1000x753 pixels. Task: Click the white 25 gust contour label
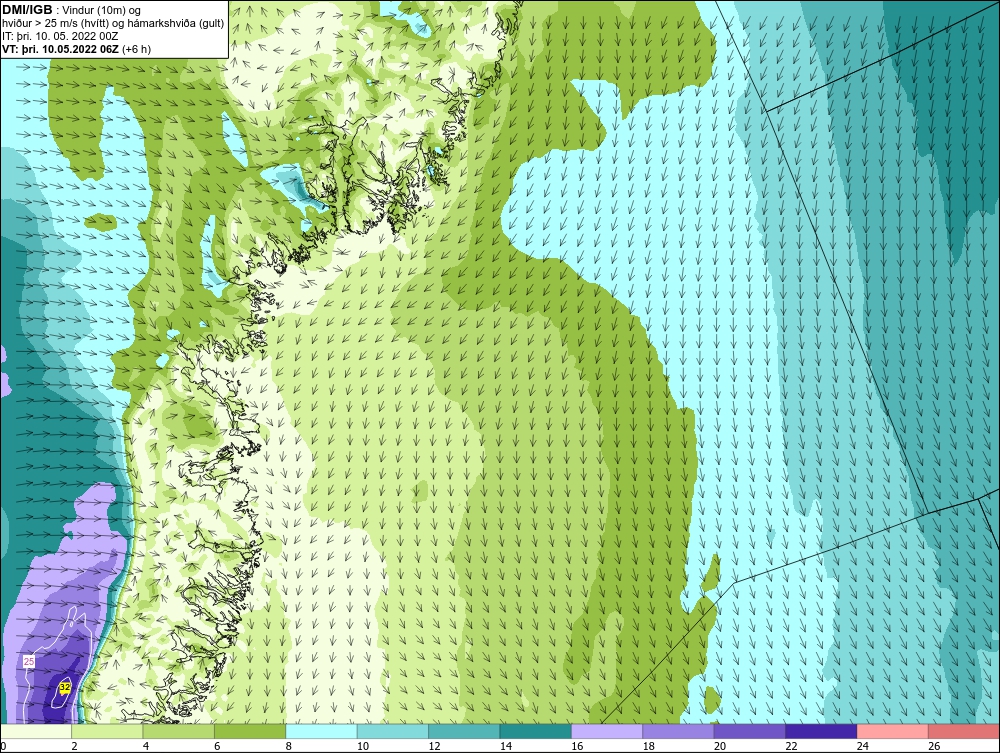[29, 662]
